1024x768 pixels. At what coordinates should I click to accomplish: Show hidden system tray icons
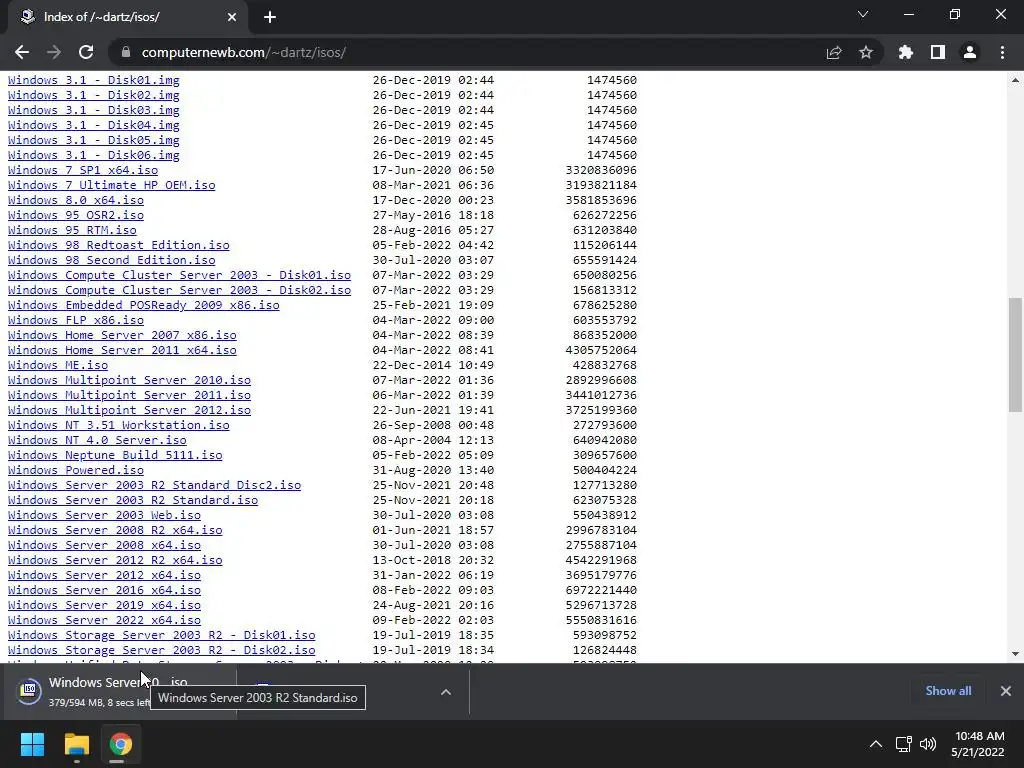[876, 744]
